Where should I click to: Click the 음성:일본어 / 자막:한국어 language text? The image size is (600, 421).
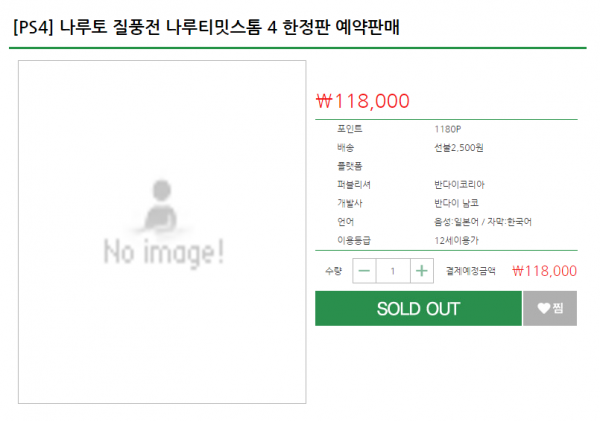pos(483,221)
